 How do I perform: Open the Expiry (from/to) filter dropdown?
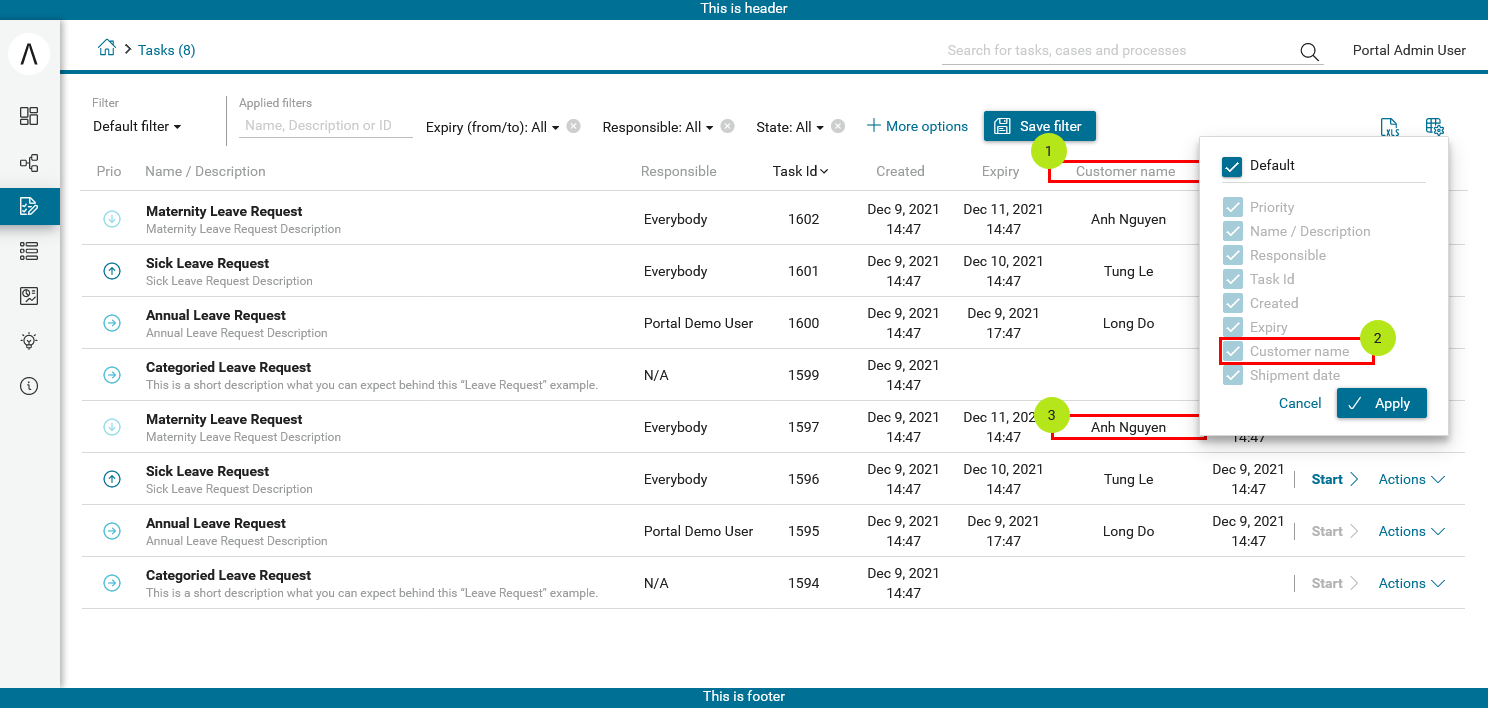pos(492,127)
